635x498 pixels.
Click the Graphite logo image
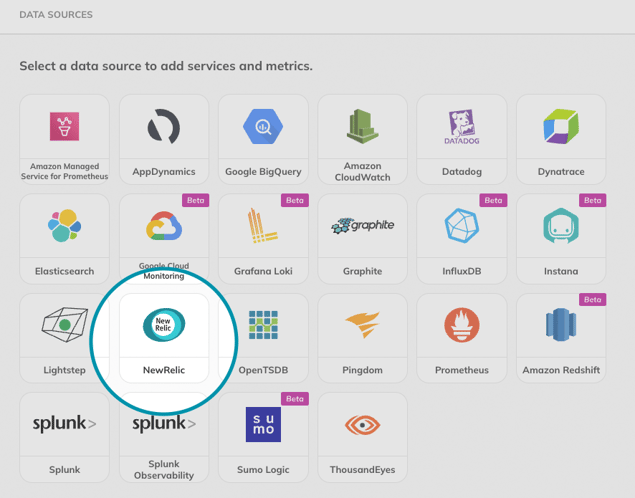point(362,226)
